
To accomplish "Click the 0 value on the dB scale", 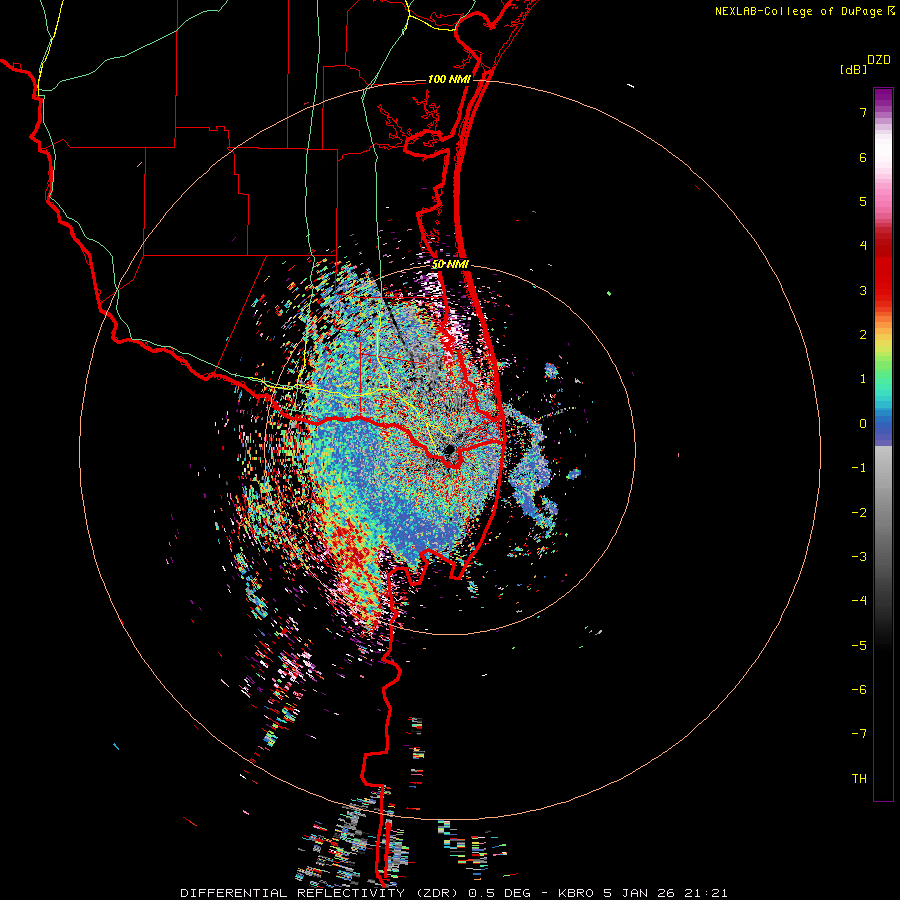I will click(863, 424).
